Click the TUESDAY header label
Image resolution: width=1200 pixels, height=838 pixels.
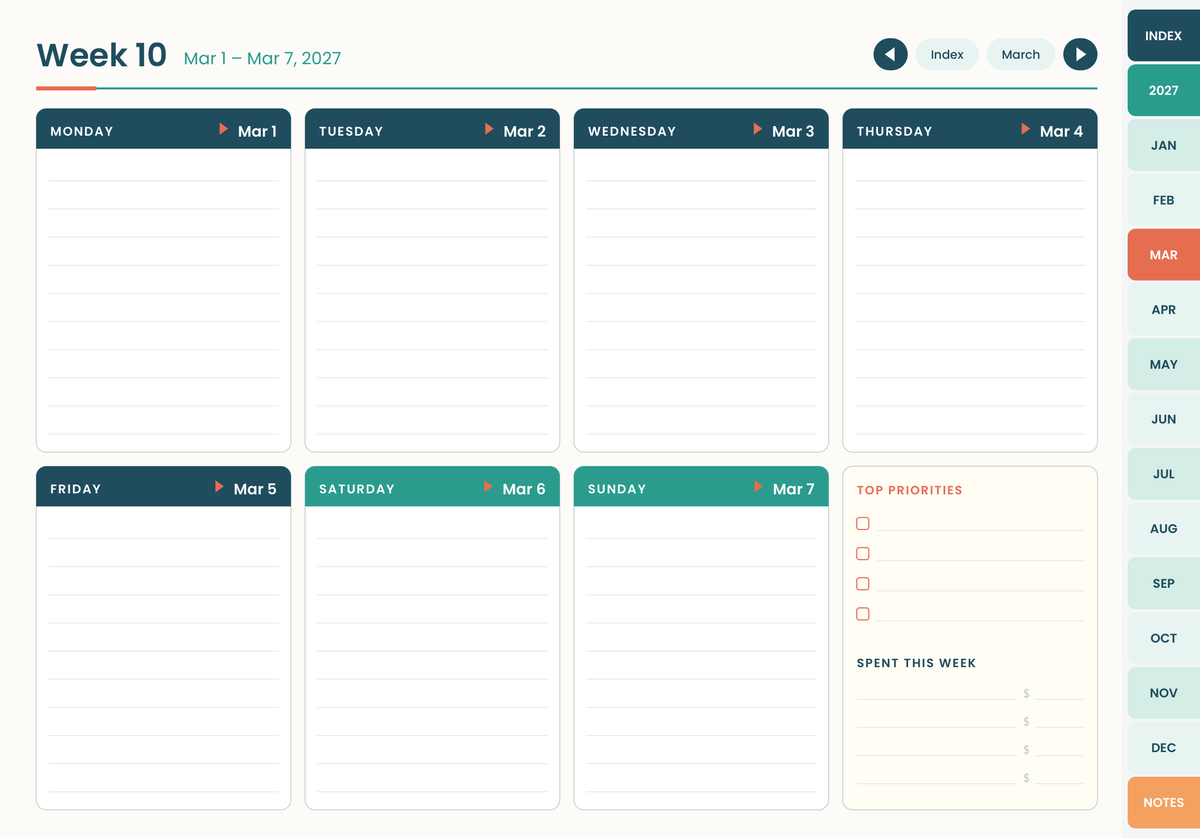click(x=351, y=131)
